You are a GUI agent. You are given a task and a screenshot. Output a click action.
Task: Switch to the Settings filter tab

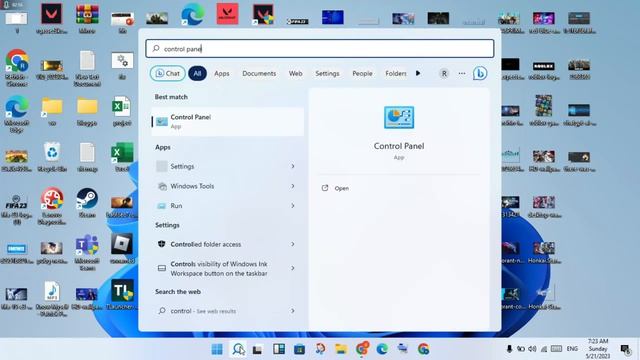point(327,73)
